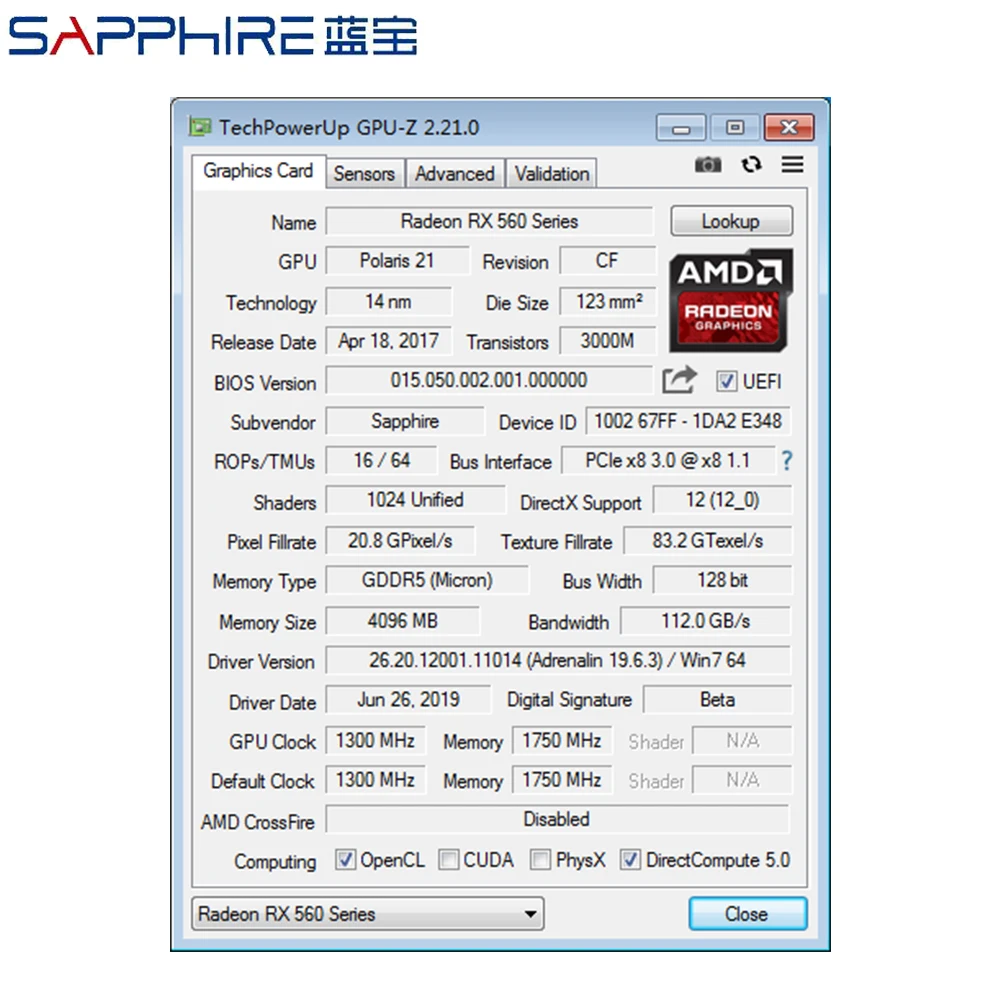Uncheck DirectCompute 5.0
Viewport: 1000px width, 1000px height.
coord(630,860)
